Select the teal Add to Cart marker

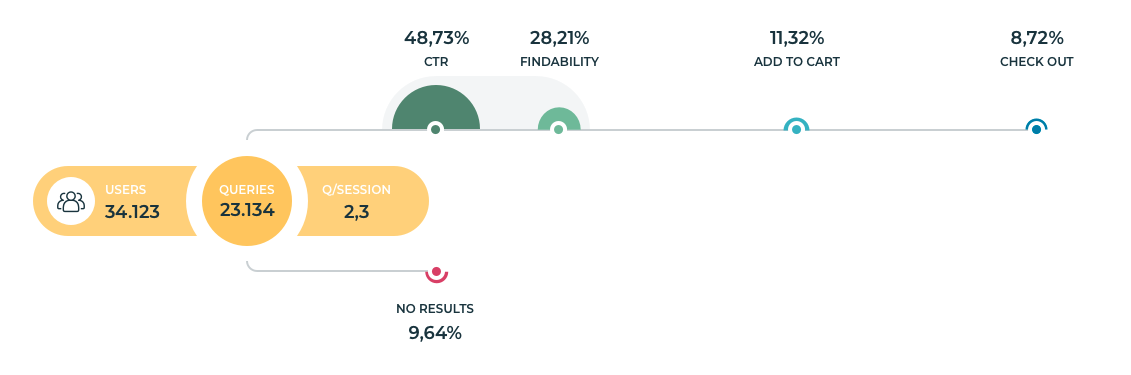pos(796,128)
